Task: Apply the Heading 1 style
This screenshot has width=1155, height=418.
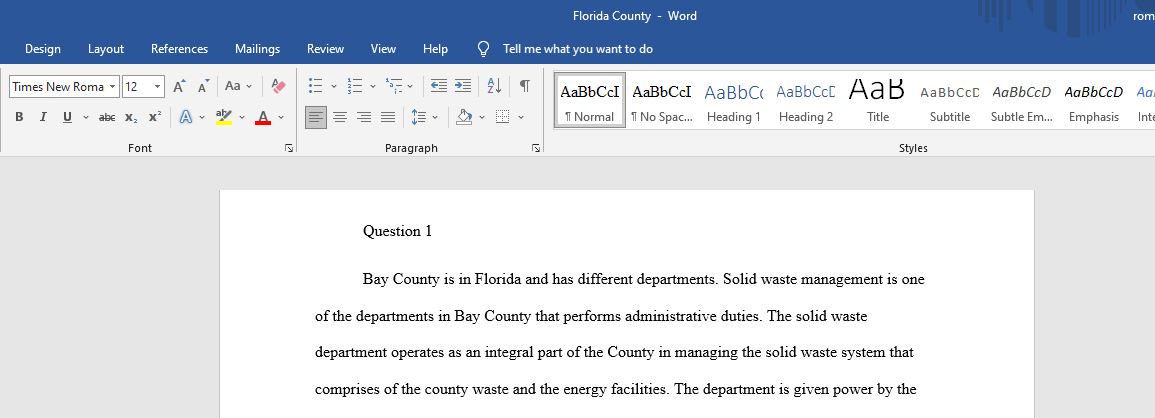Action: [734, 100]
